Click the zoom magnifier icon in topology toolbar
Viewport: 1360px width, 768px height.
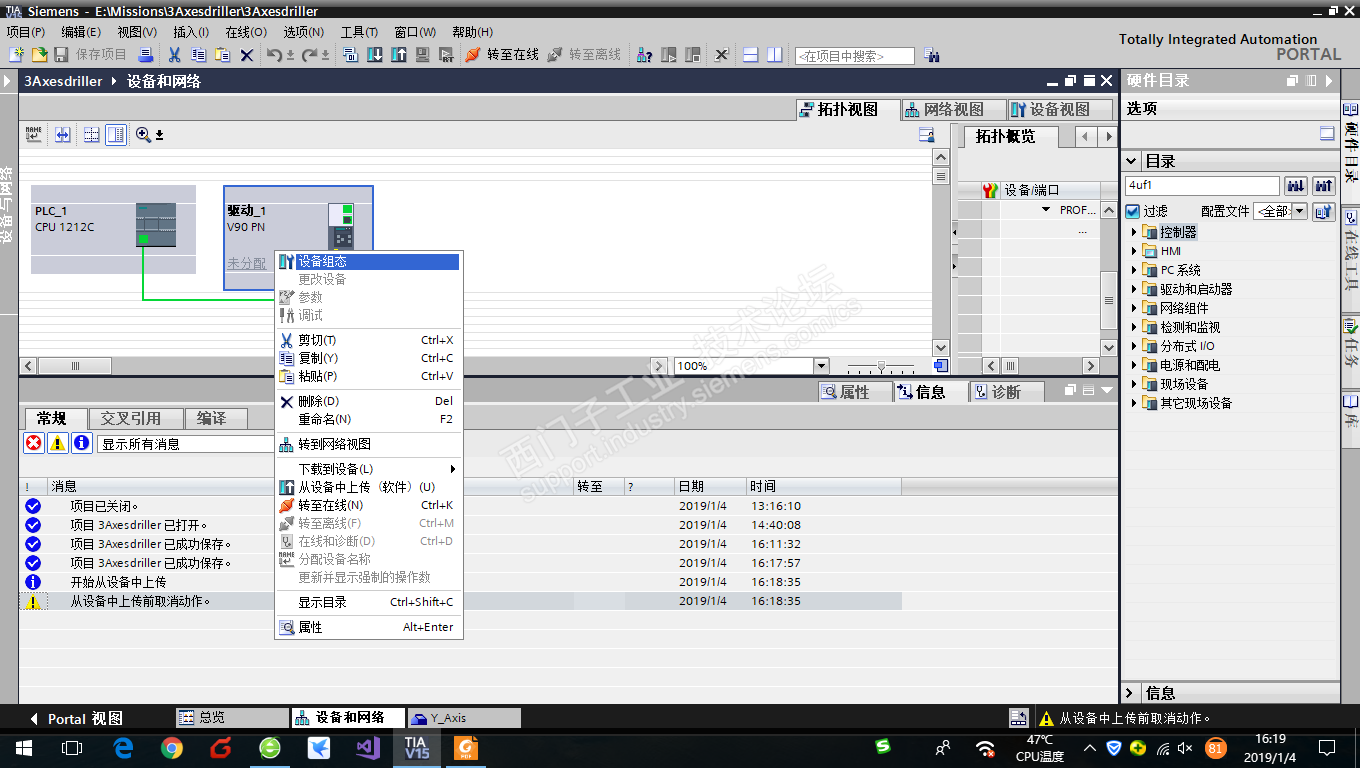coord(144,134)
